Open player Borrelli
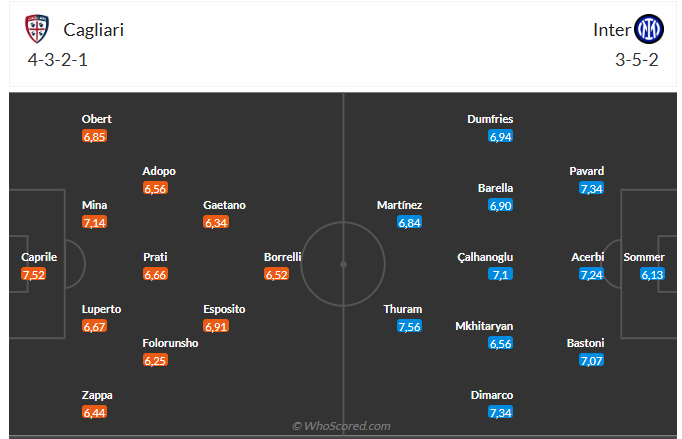682x439 pixels. tap(283, 257)
